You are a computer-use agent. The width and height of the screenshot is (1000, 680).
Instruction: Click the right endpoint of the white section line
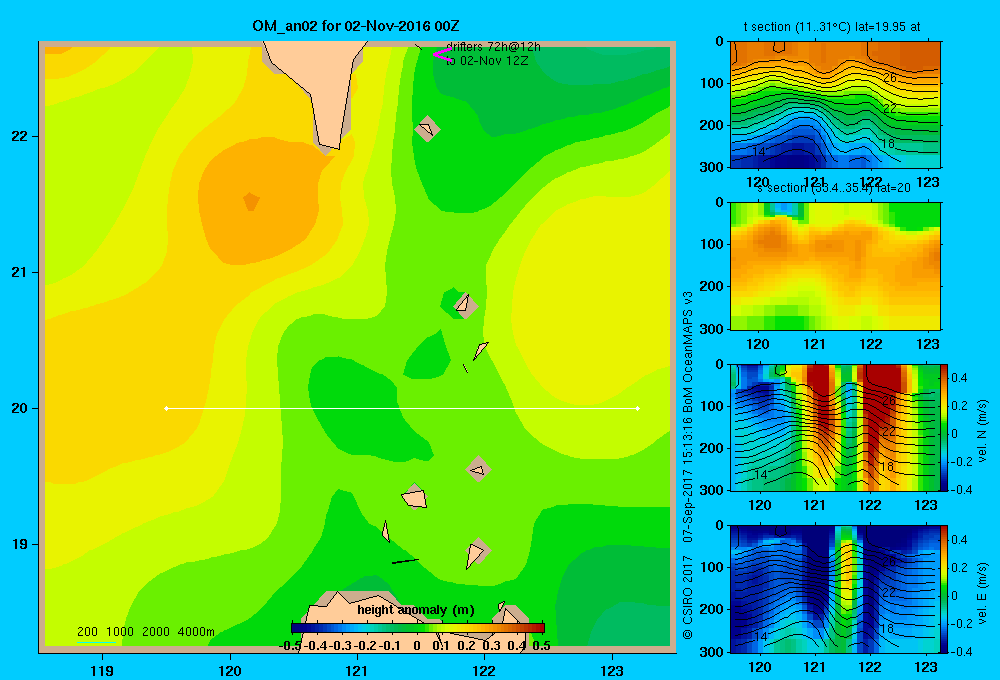pos(638,408)
